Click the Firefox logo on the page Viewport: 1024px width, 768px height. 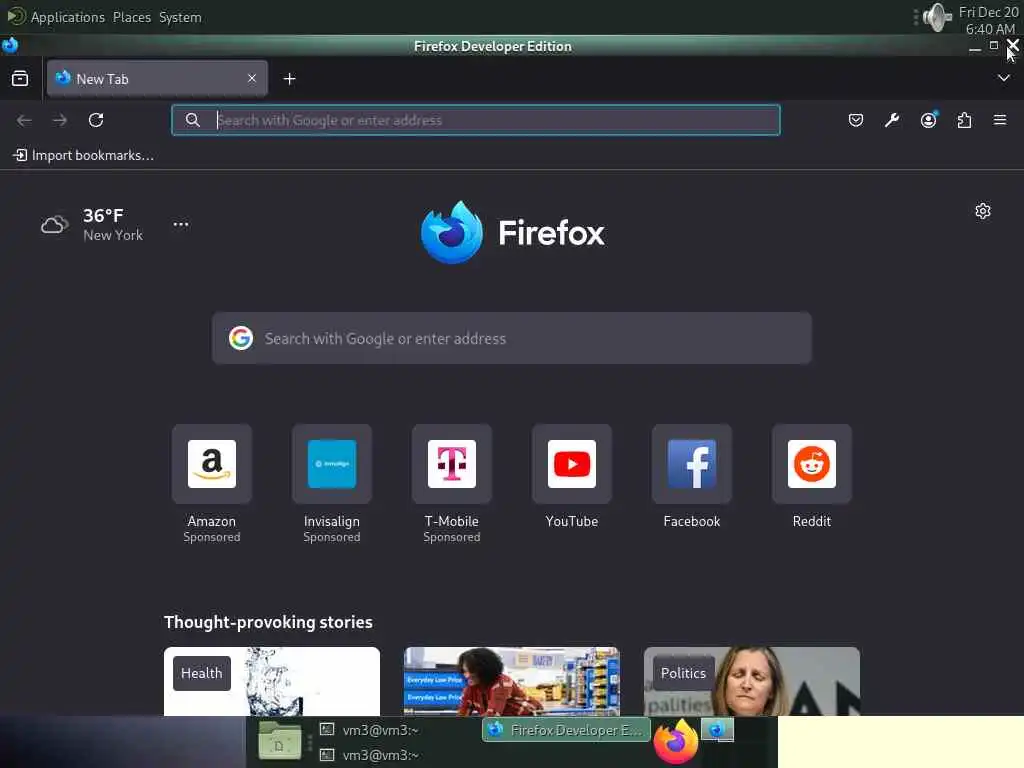coord(513,232)
